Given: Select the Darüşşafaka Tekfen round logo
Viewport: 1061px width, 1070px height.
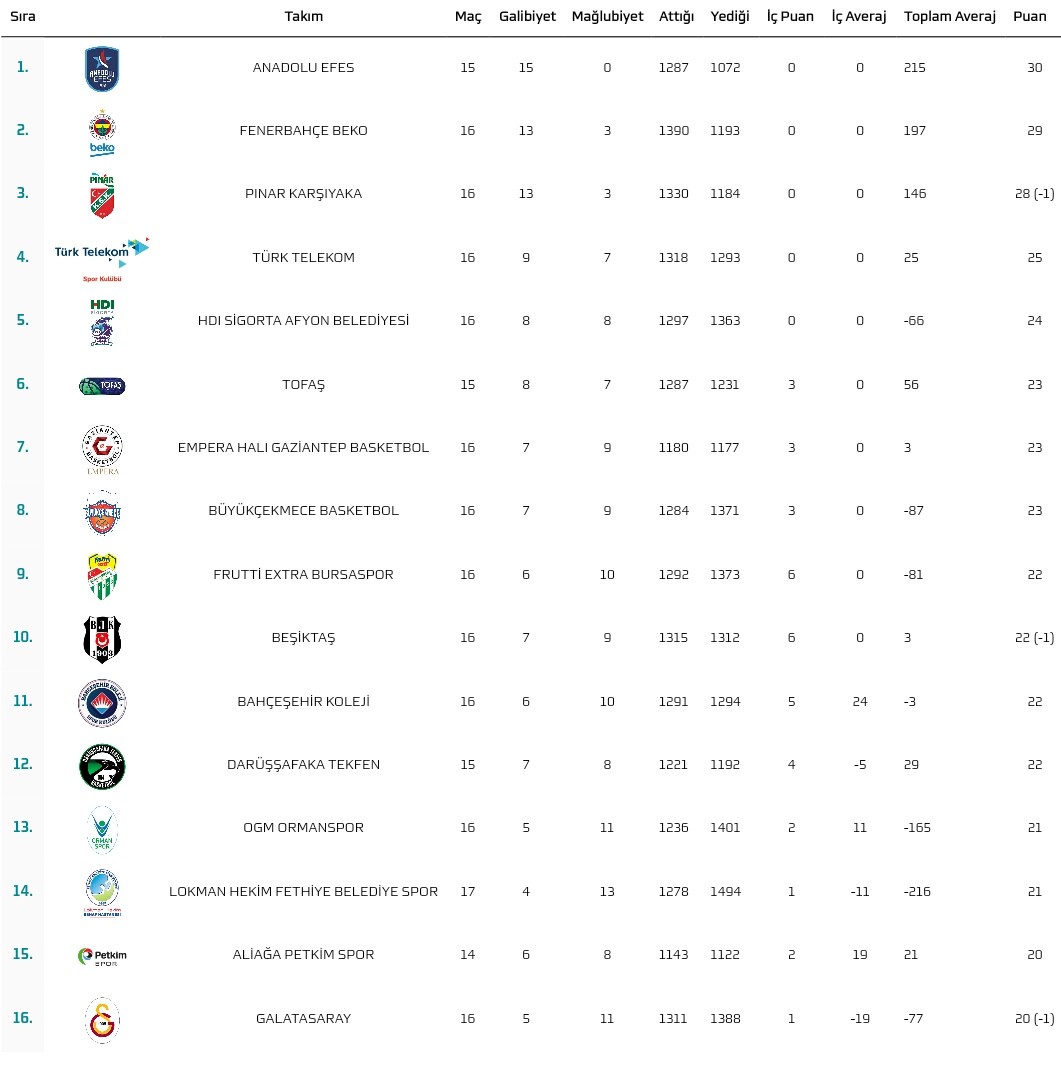Looking at the screenshot, I should (102, 766).
